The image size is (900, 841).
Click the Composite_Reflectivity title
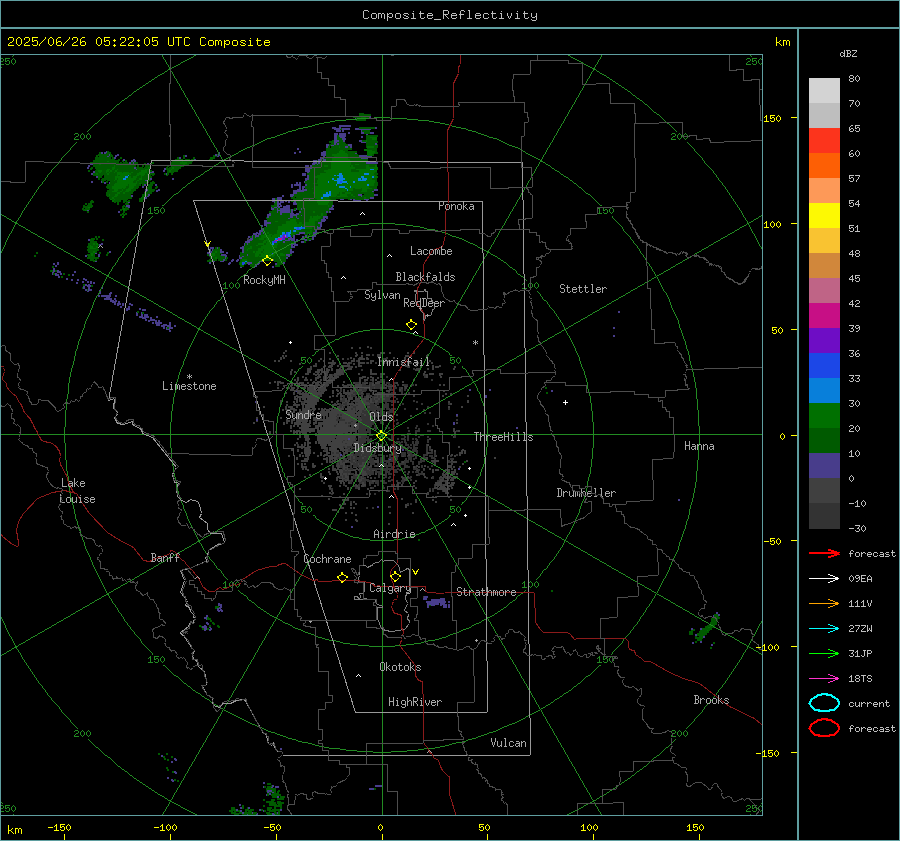click(449, 15)
